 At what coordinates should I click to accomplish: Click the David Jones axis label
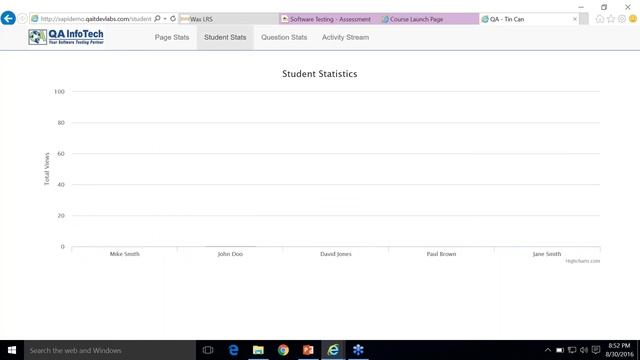click(336, 254)
